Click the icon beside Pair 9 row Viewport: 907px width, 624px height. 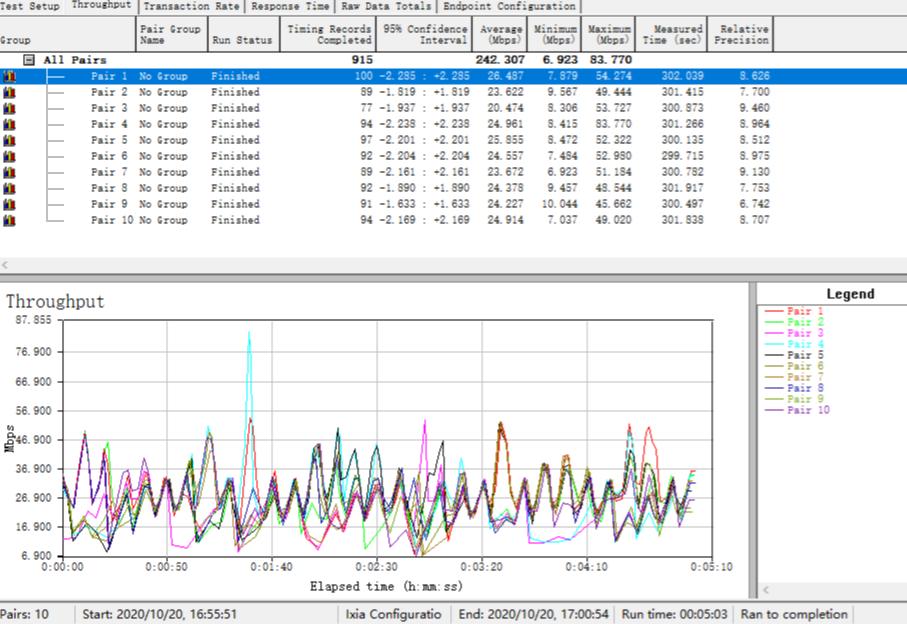pos(10,204)
